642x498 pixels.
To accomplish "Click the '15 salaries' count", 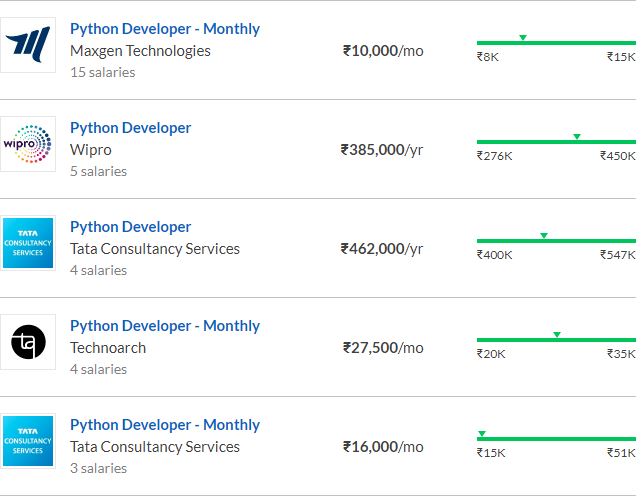I will (102, 72).
